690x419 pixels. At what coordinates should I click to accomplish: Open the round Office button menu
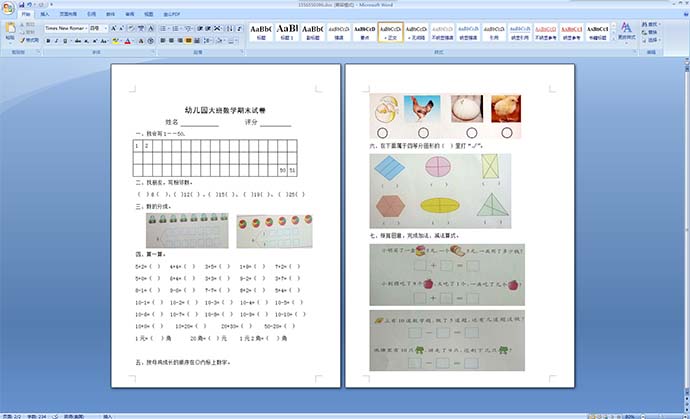[x=8, y=8]
